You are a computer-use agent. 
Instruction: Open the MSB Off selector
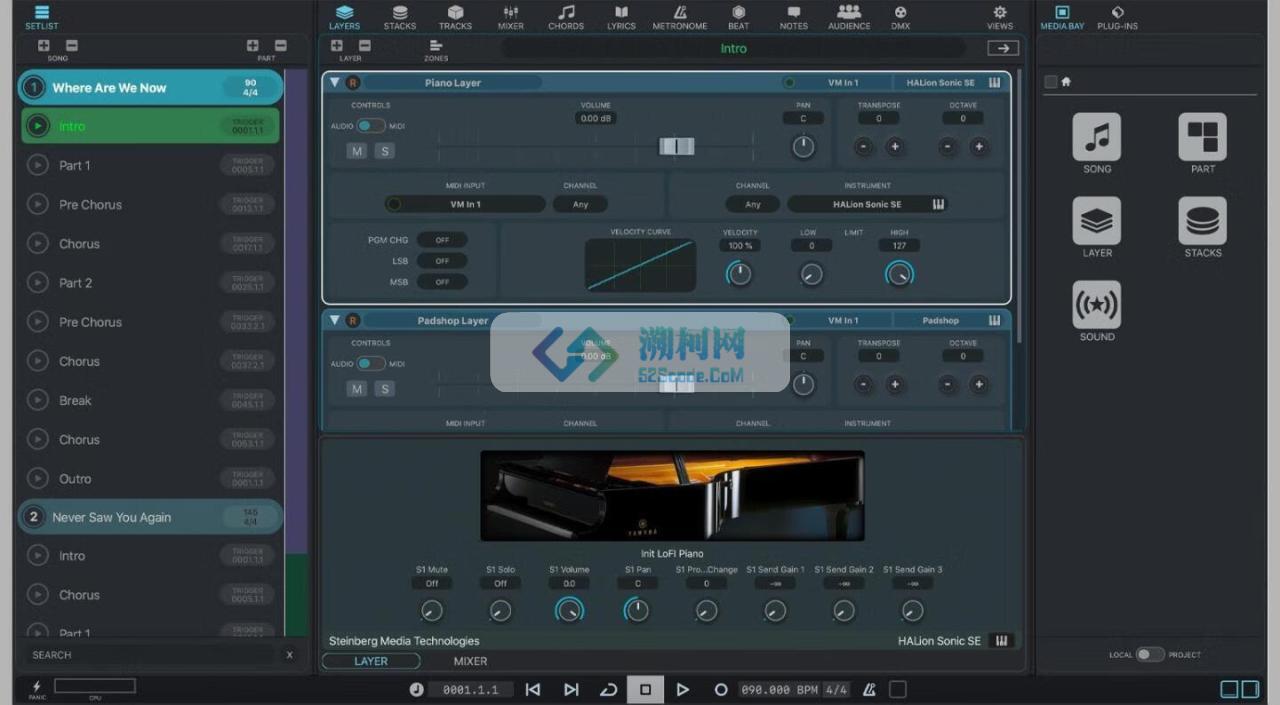442,282
